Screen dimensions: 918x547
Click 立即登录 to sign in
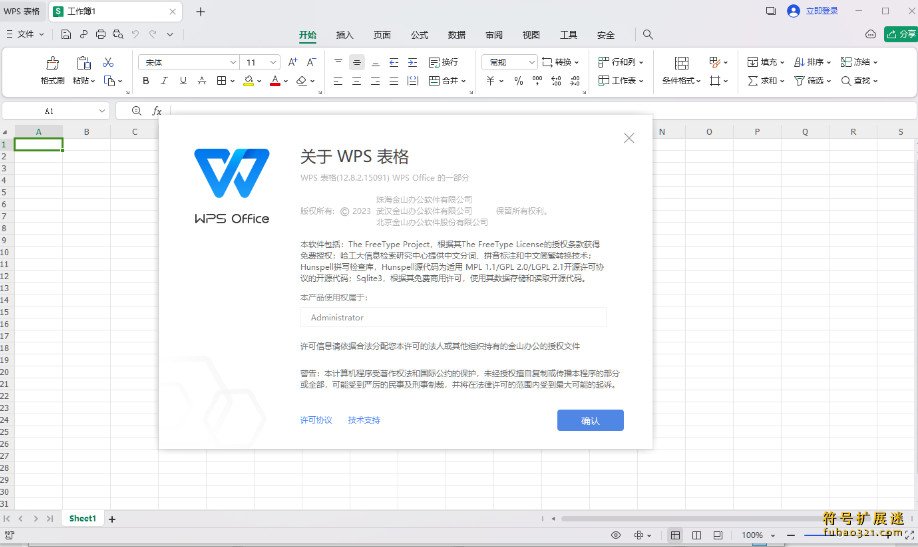click(x=822, y=11)
